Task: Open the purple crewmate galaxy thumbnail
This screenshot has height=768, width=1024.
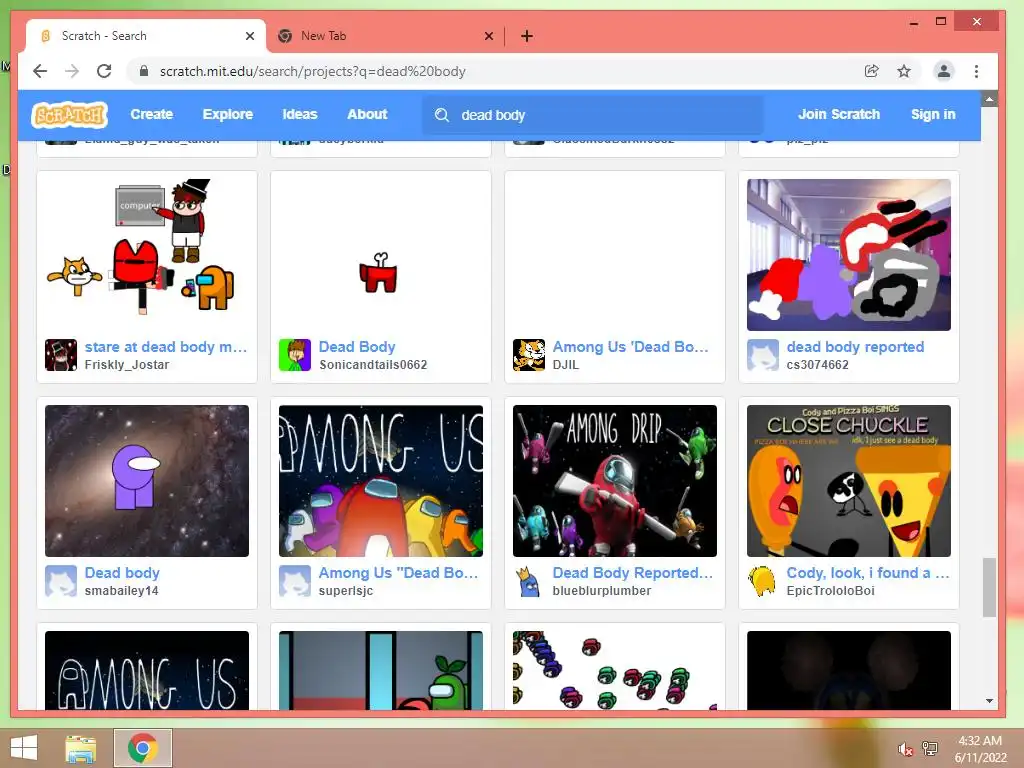Action: pos(147,481)
